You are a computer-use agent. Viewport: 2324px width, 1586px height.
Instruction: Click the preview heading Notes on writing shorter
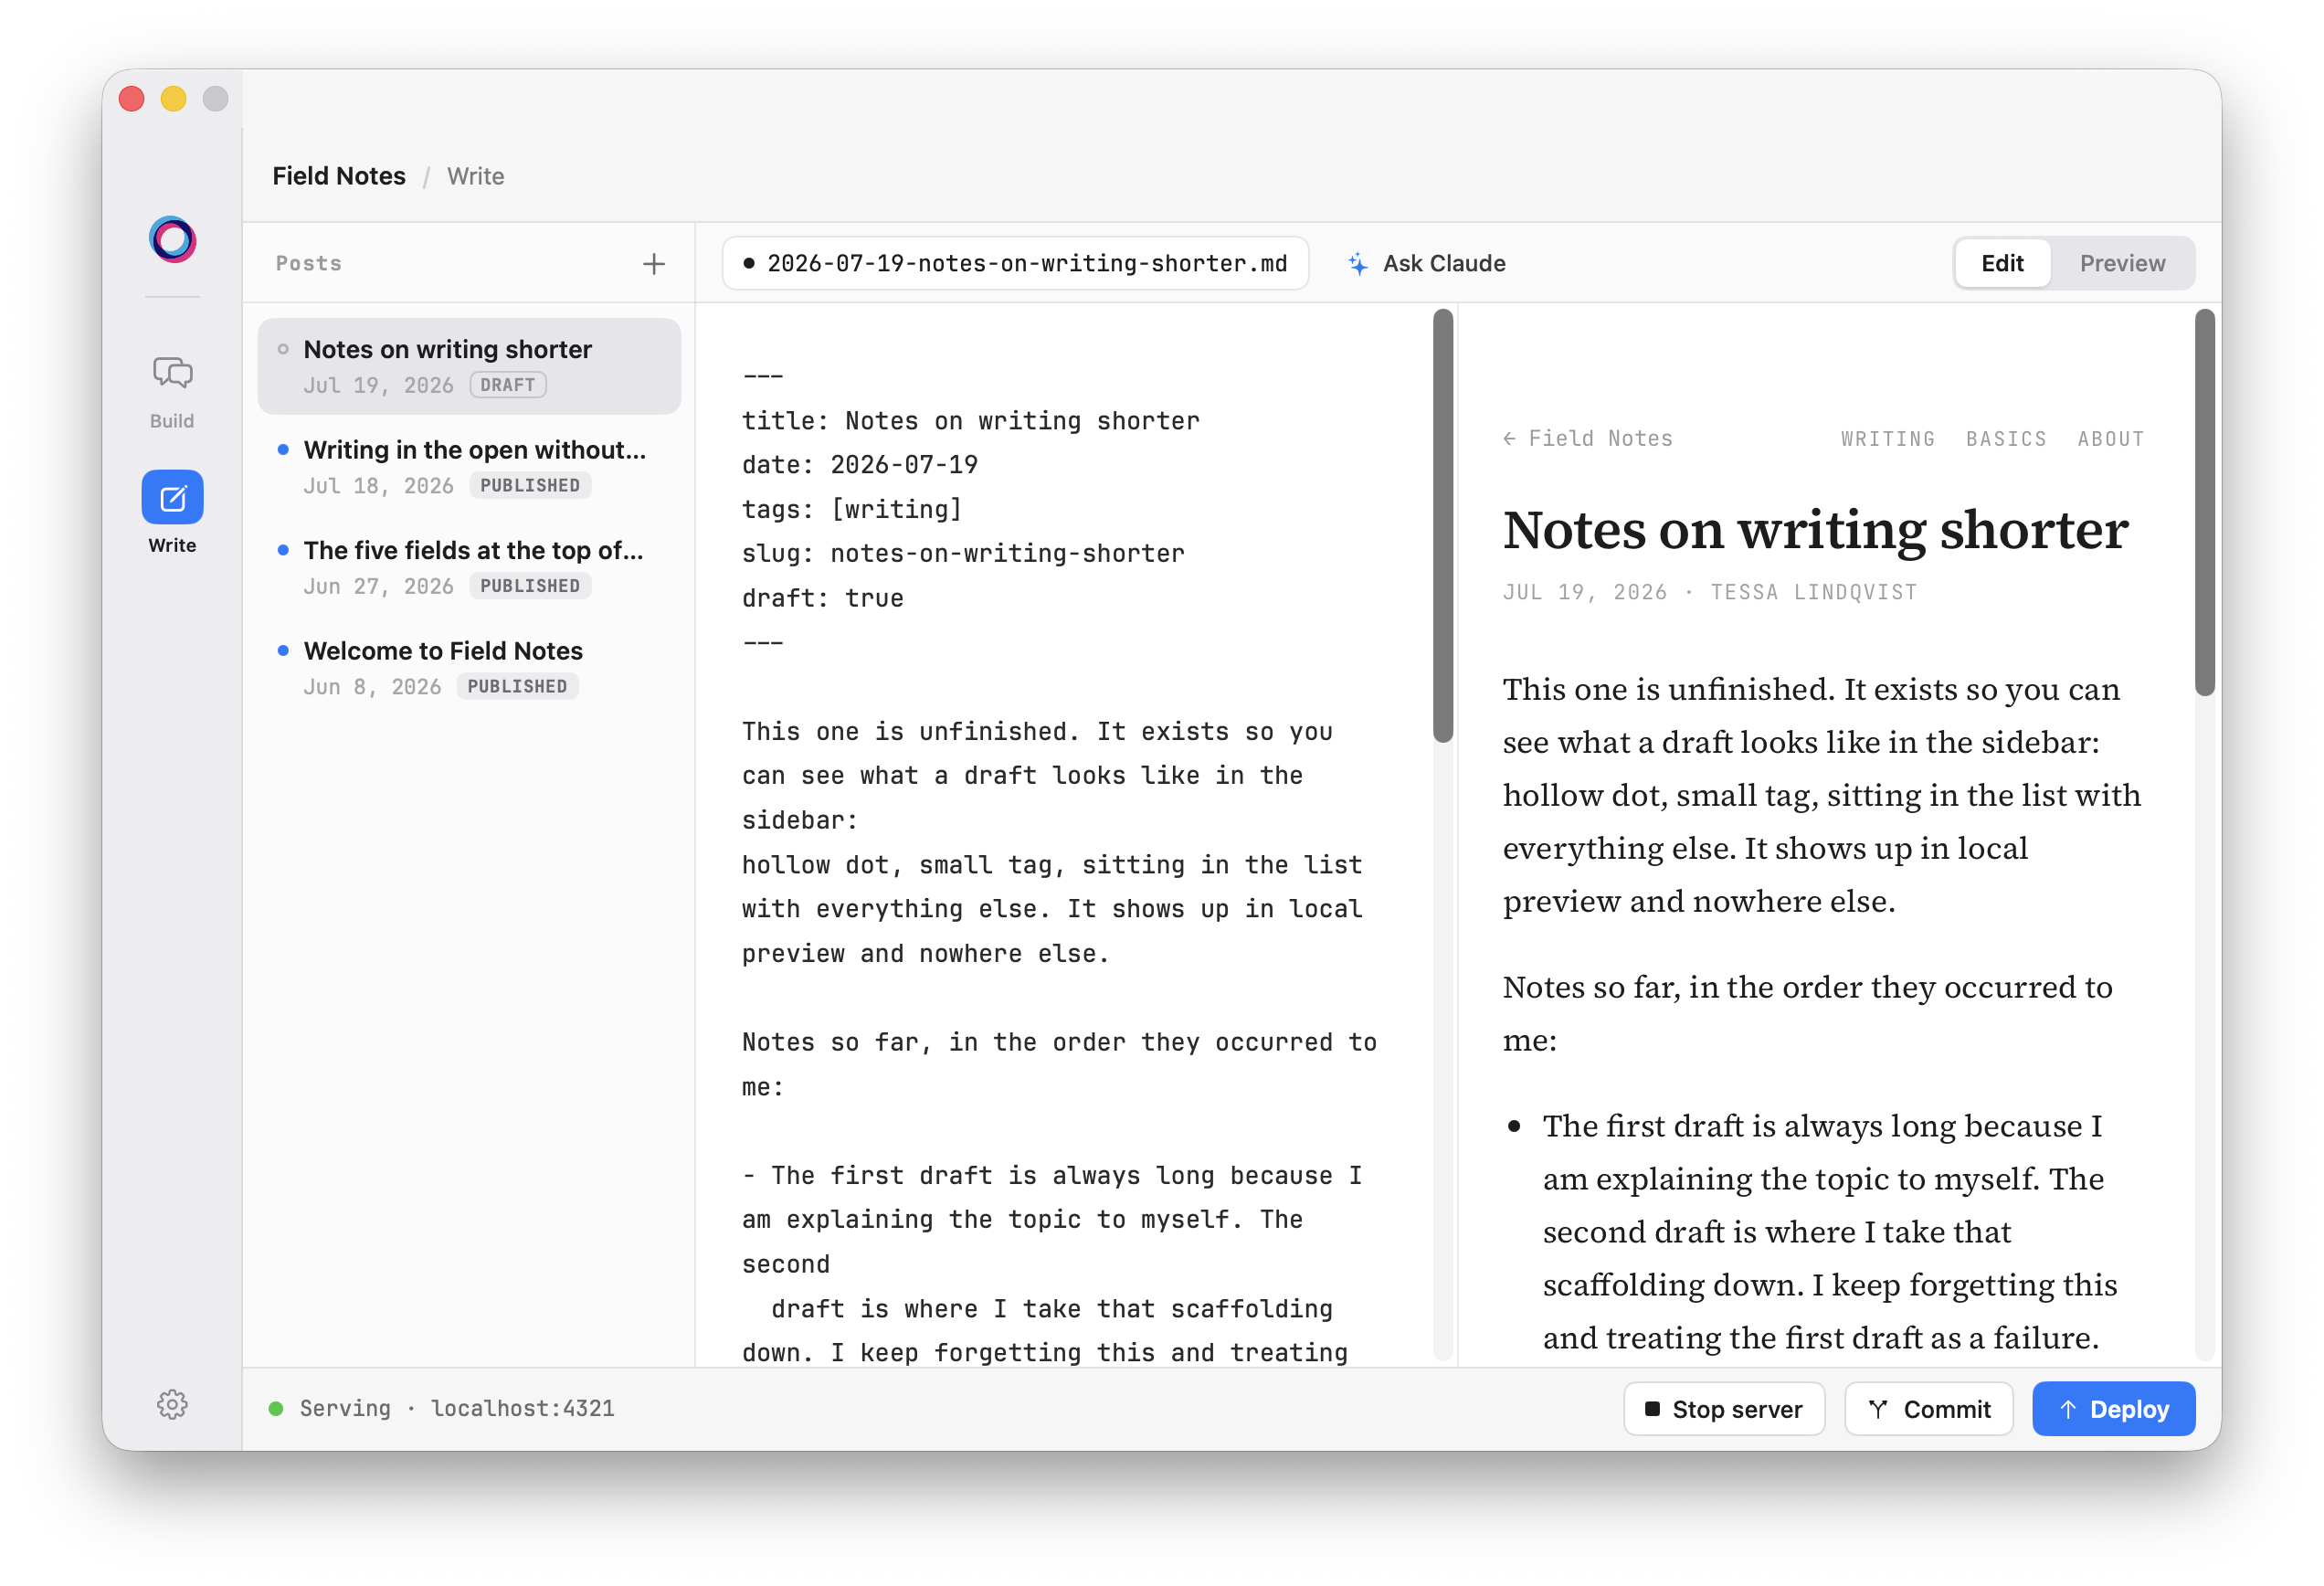tap(1814, 530)
